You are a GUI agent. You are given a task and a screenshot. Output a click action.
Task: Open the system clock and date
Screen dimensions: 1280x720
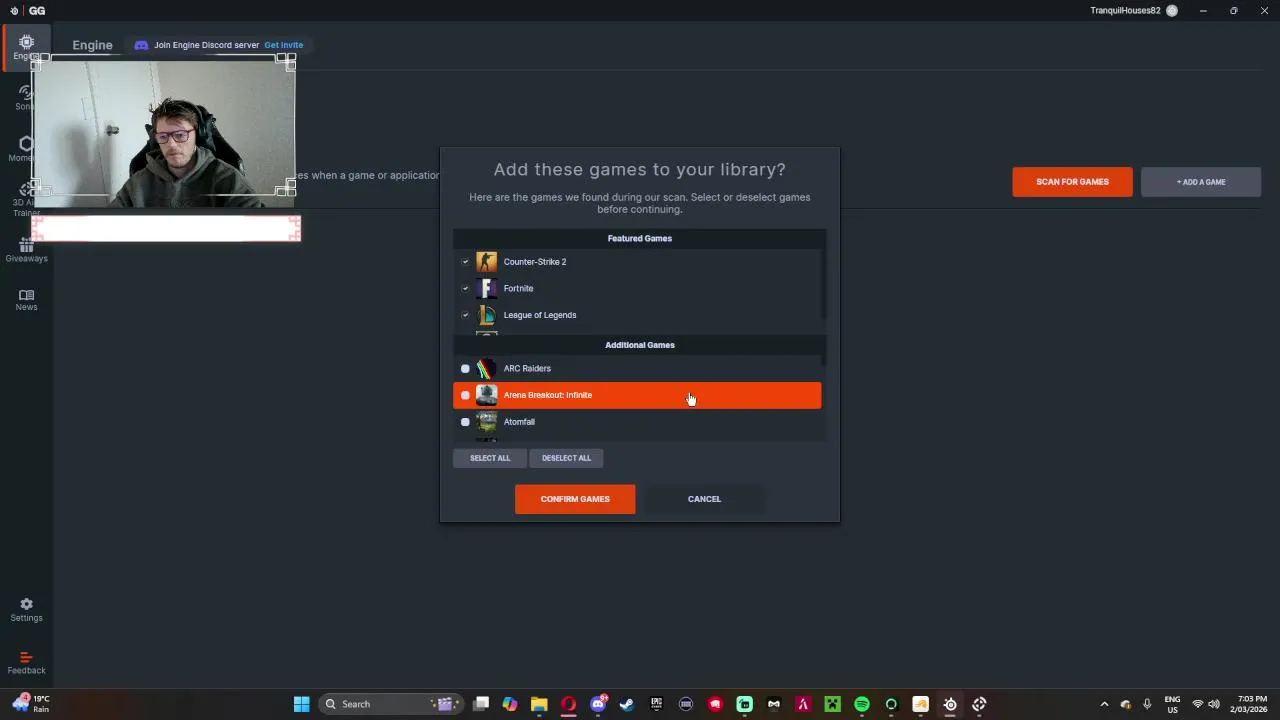tap(1251, 704)
